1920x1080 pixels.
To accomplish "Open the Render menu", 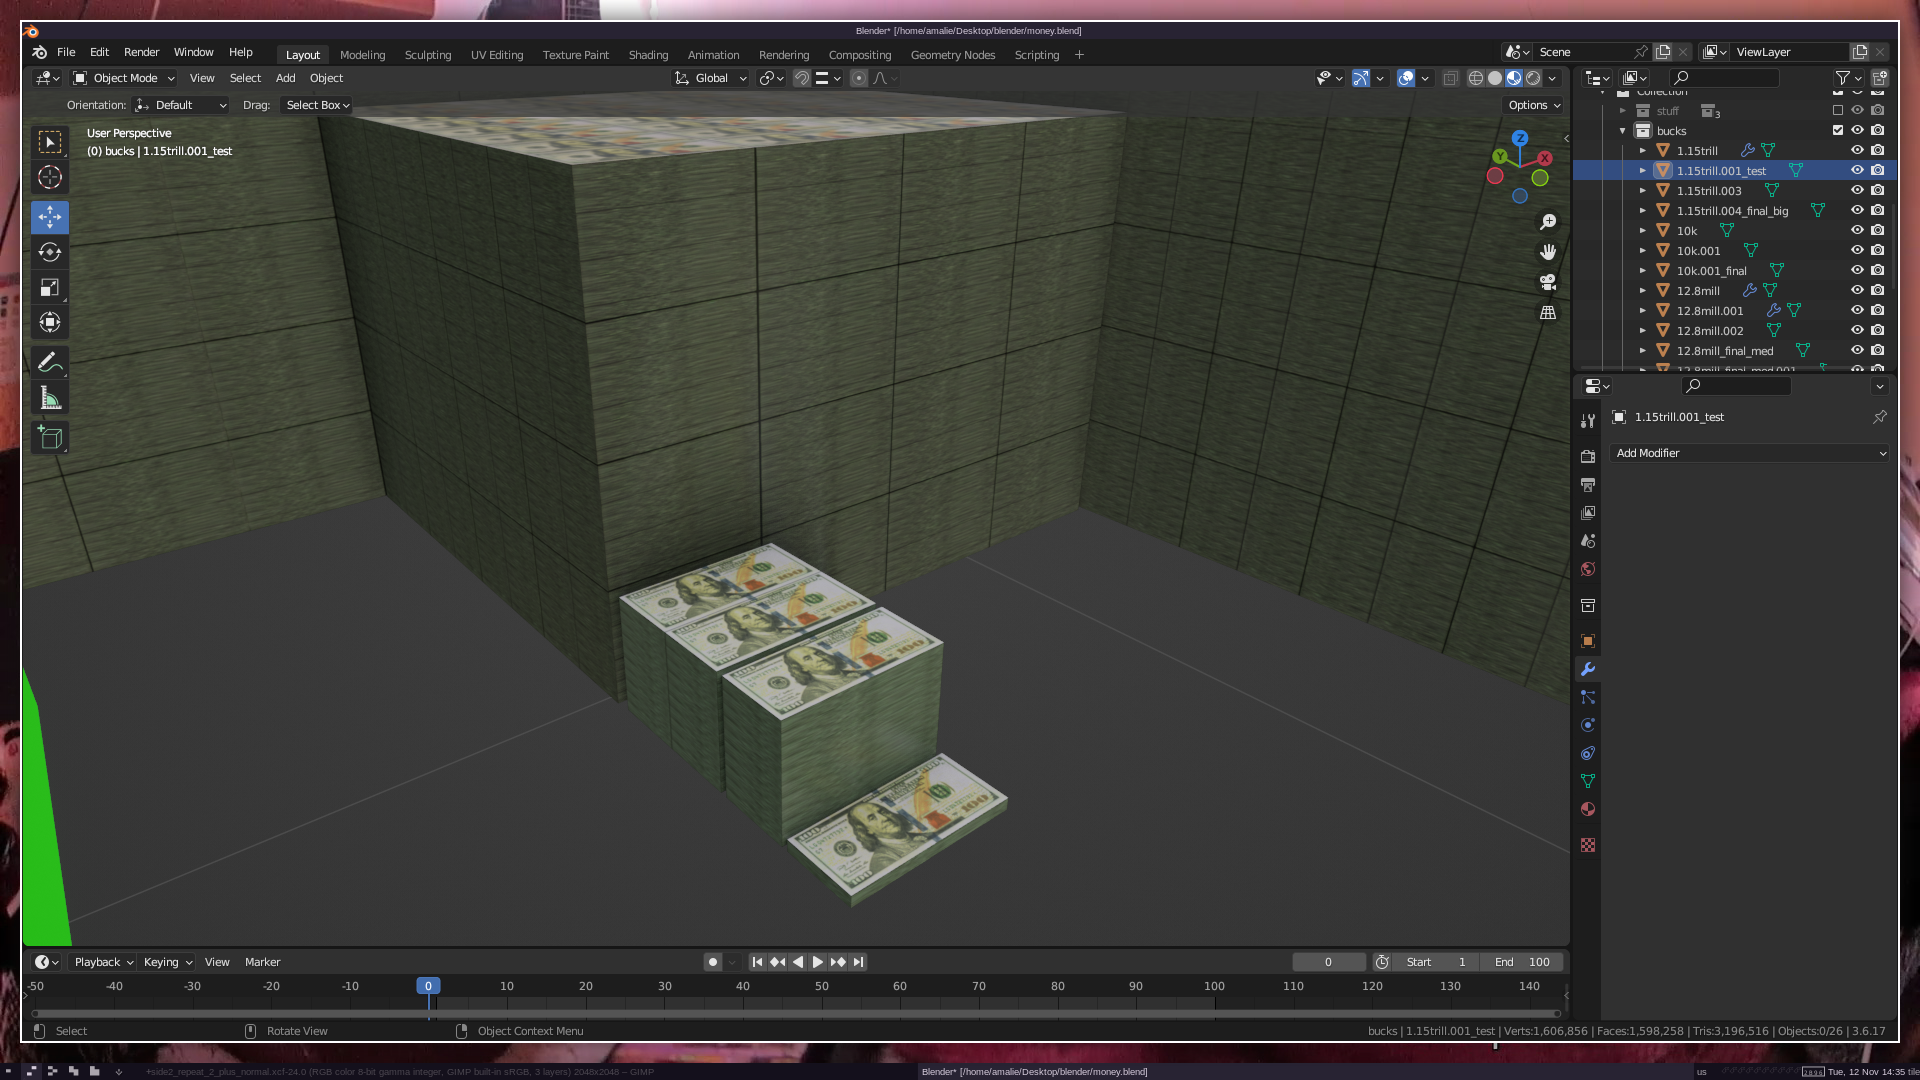I will click(141, 52).
